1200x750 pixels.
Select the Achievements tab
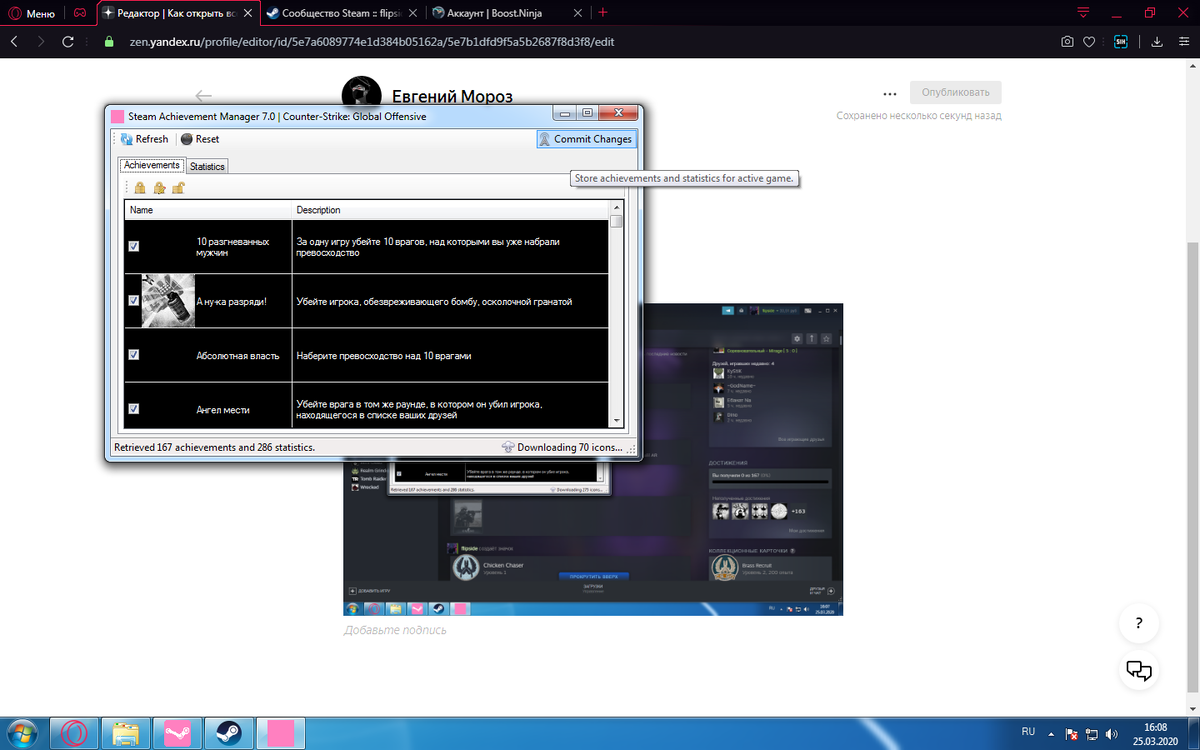pos(152,165)
